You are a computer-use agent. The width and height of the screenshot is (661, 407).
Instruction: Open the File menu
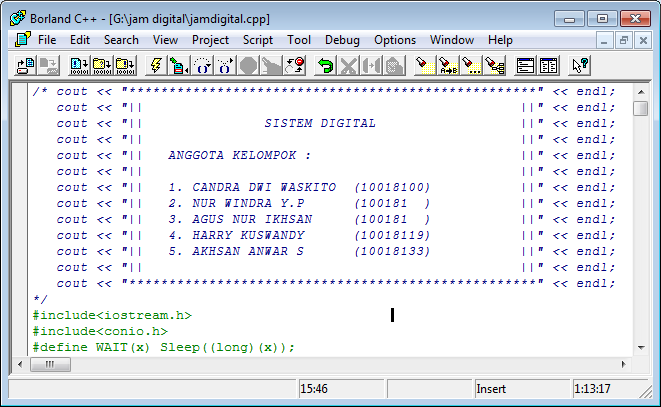click(x=47, y=40)
